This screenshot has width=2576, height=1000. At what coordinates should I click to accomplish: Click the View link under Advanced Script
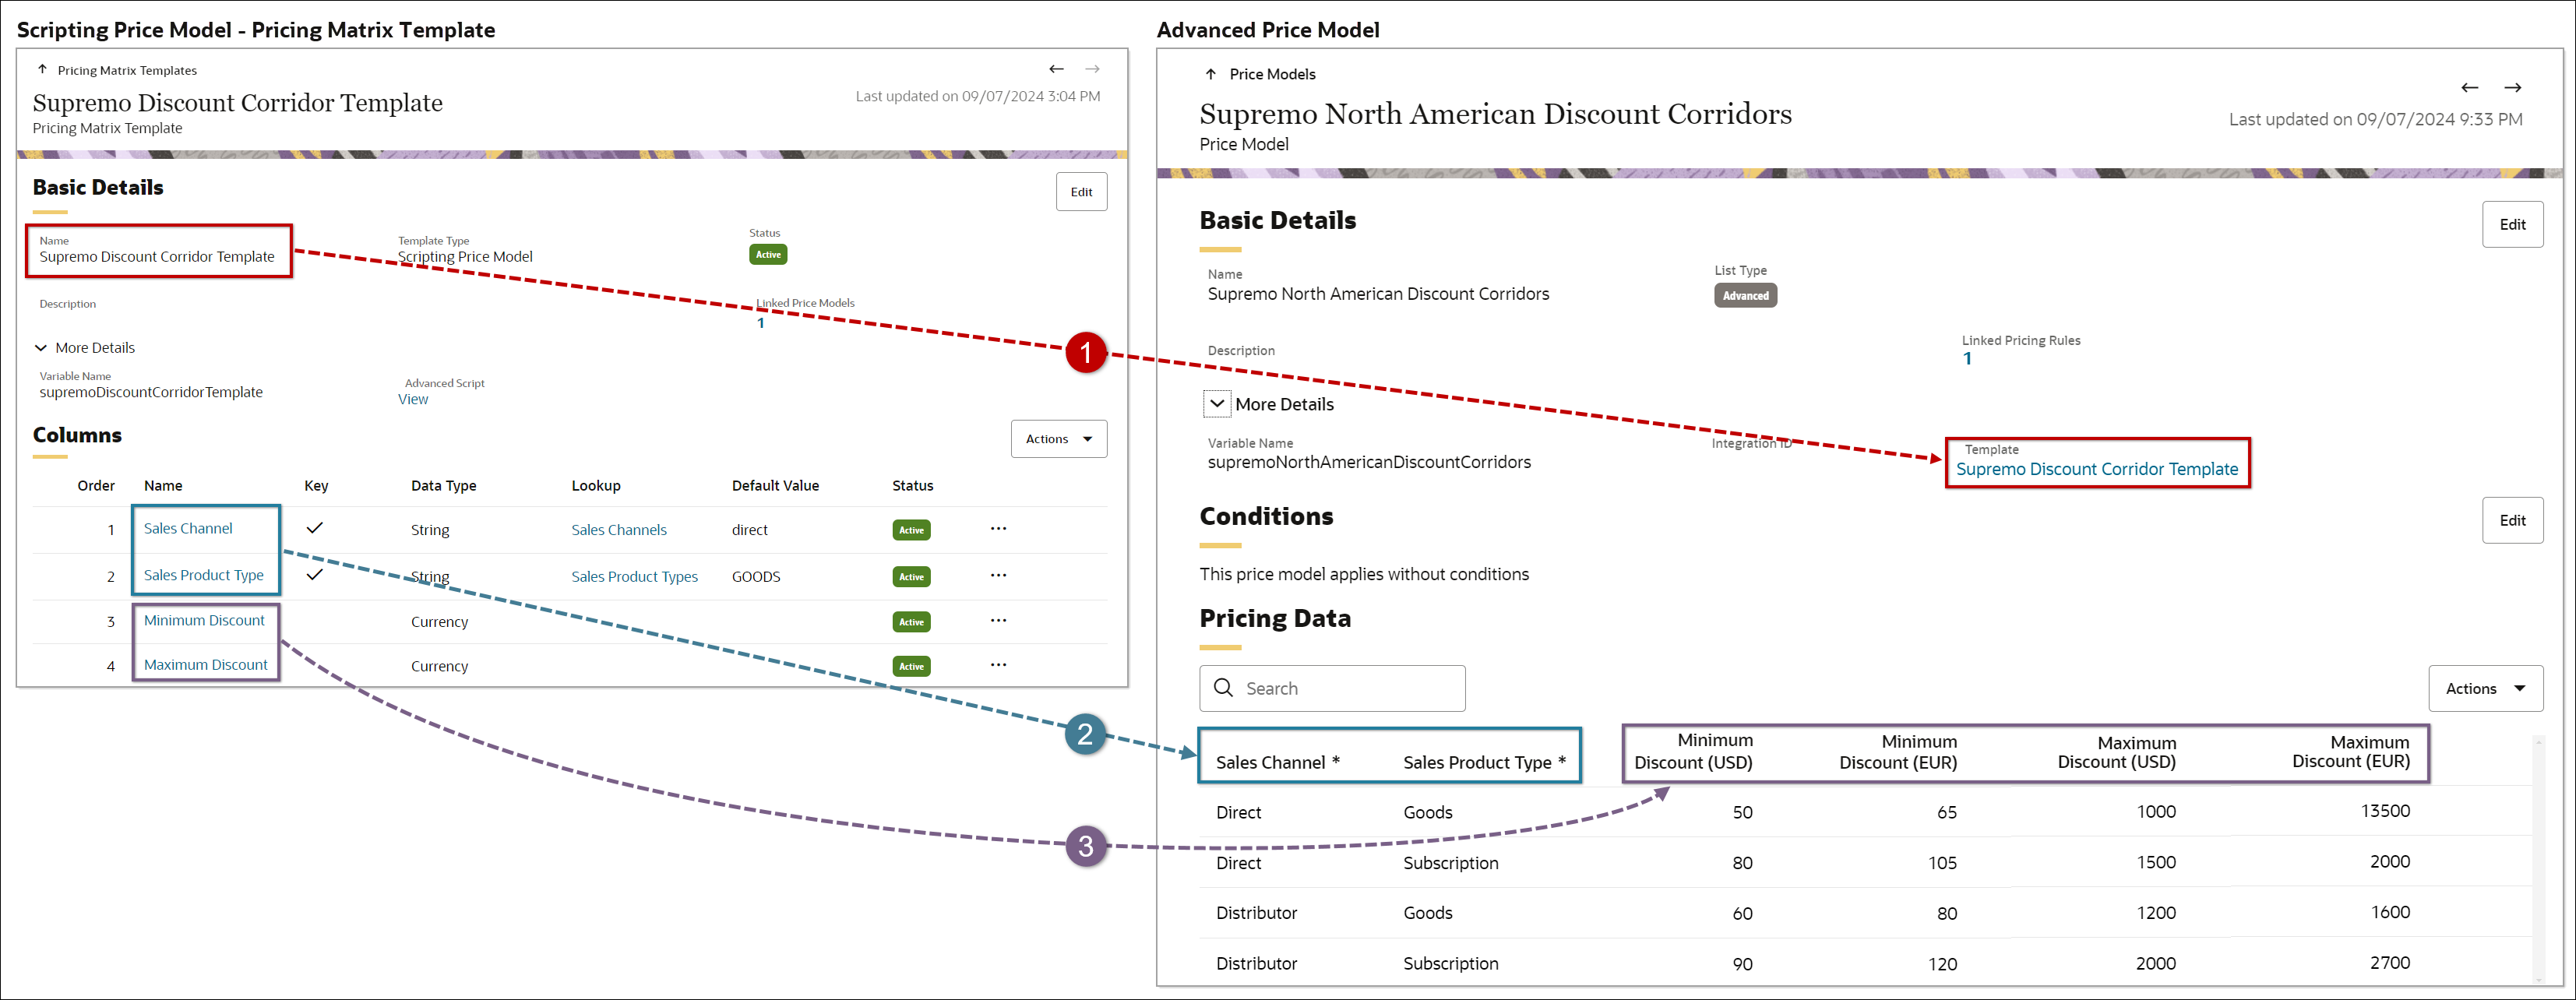pyautogui.click(x=413, y=398)
